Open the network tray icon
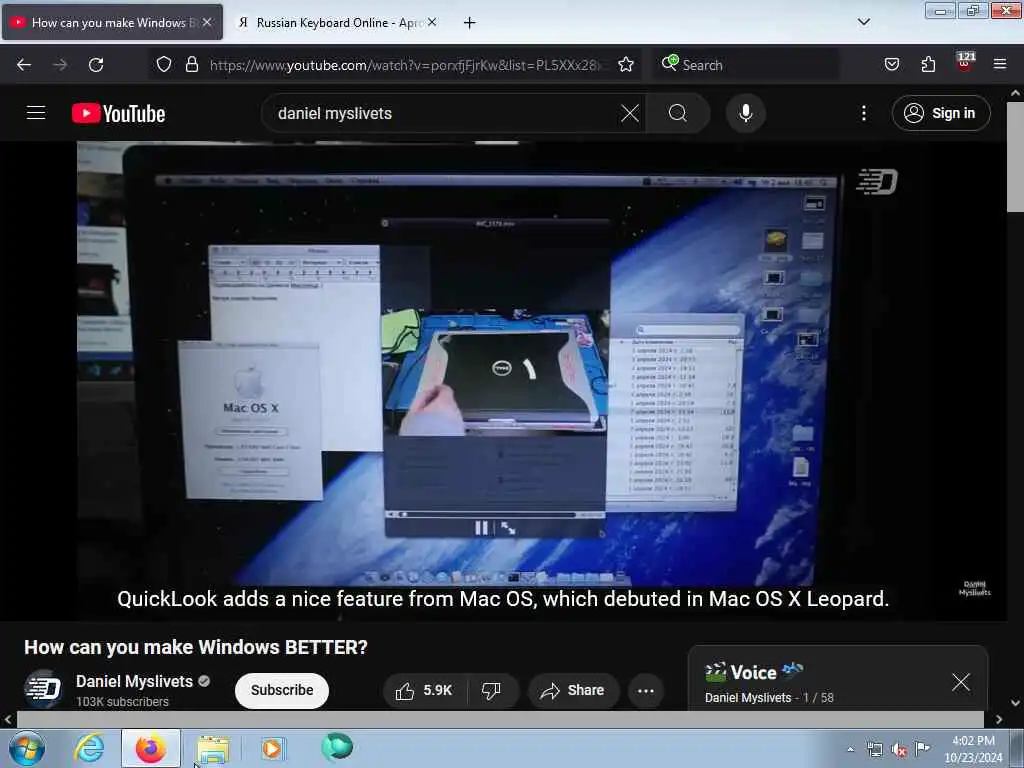The width and height of the screenshot is (1024, 768). 874,750
